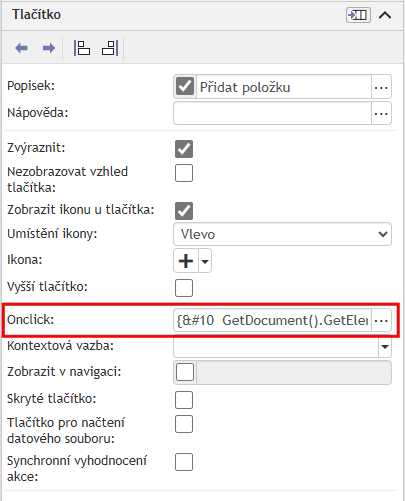Open ellipsis editor for Nápověda field
The width and height of the screenshot is (405, 501).
(381, 113)
